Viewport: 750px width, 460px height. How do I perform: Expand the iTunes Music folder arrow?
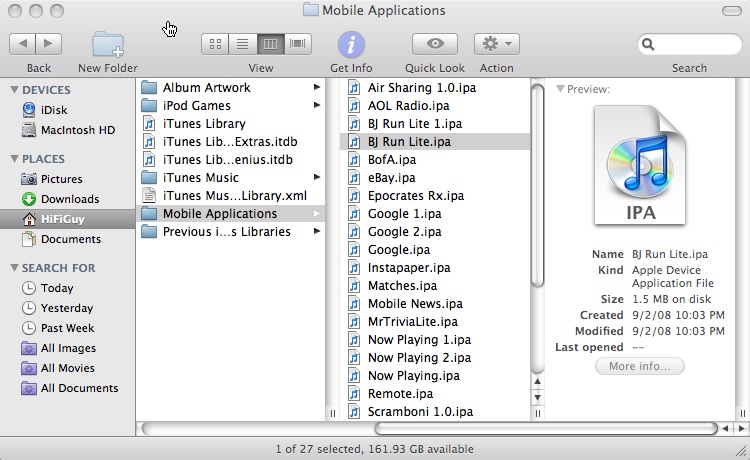[x=317, y=177]
